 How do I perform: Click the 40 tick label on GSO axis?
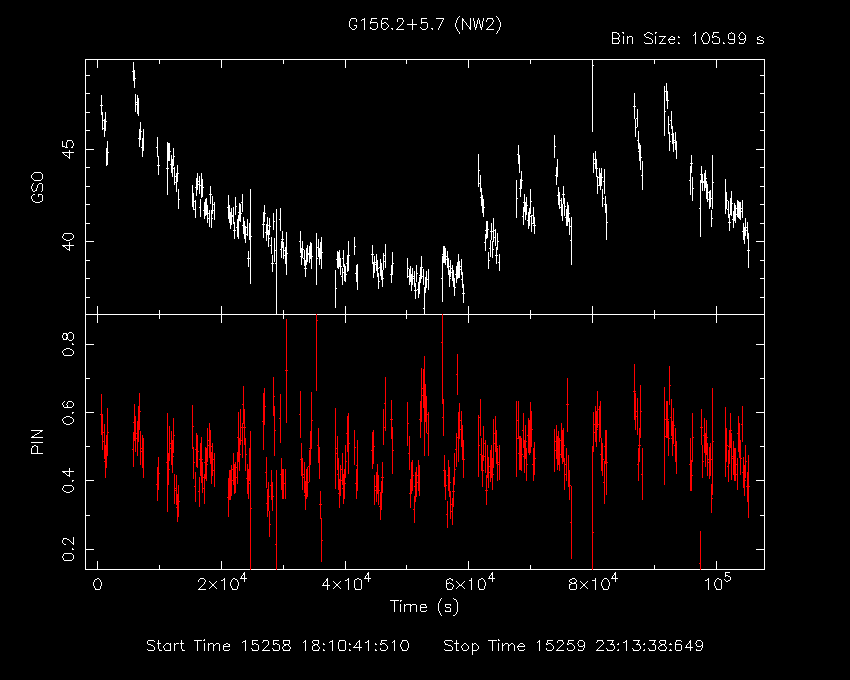[68, 241]
